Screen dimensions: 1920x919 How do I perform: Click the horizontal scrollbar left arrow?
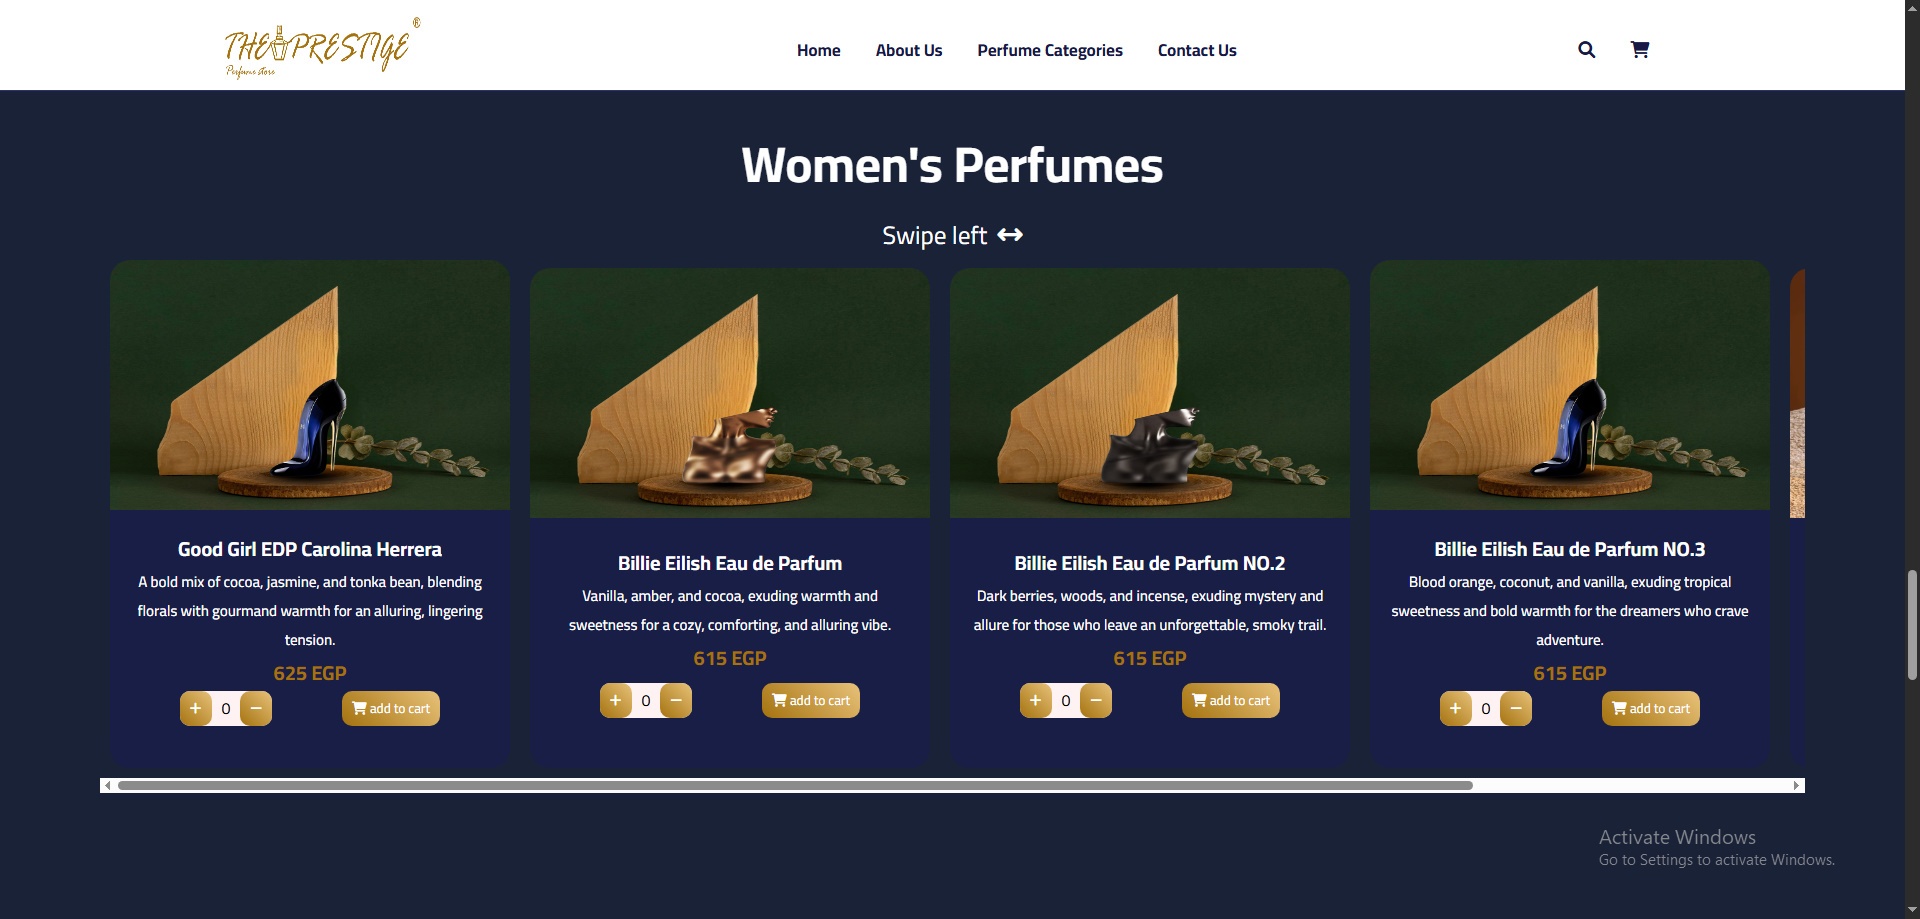[x=108, y=785]
